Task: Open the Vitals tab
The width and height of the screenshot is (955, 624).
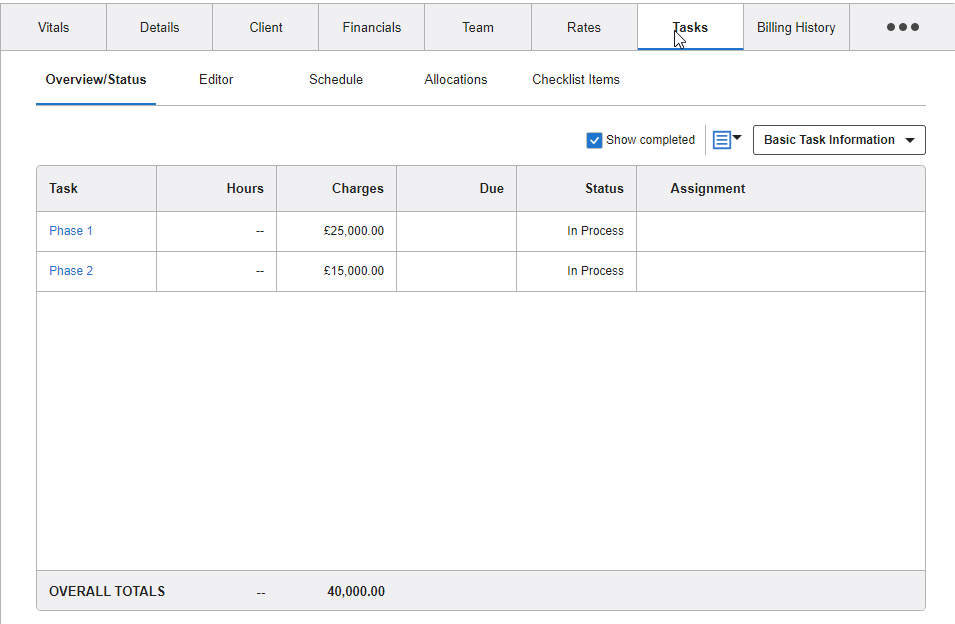Action: (54, 27)
